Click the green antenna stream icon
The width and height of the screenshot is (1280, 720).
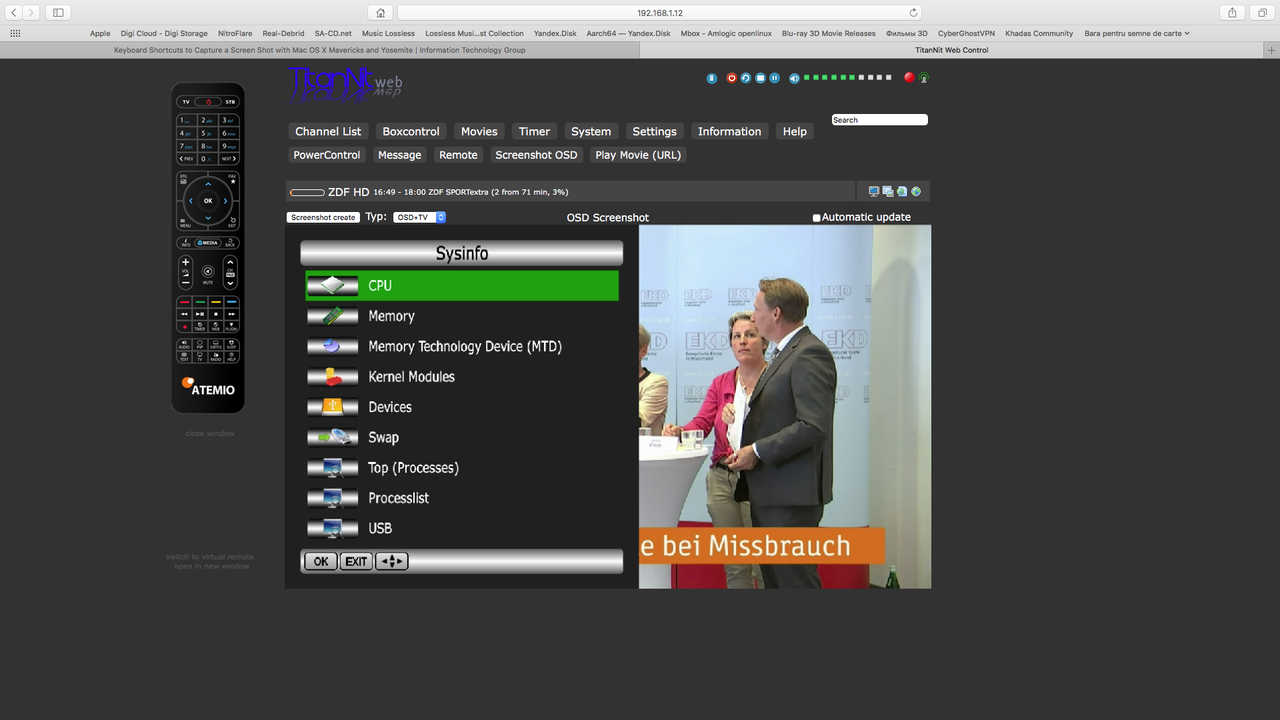pos(923,78)
